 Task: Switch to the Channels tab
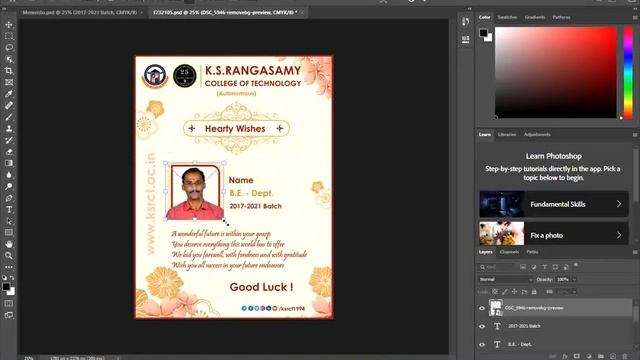coord(509,252)
